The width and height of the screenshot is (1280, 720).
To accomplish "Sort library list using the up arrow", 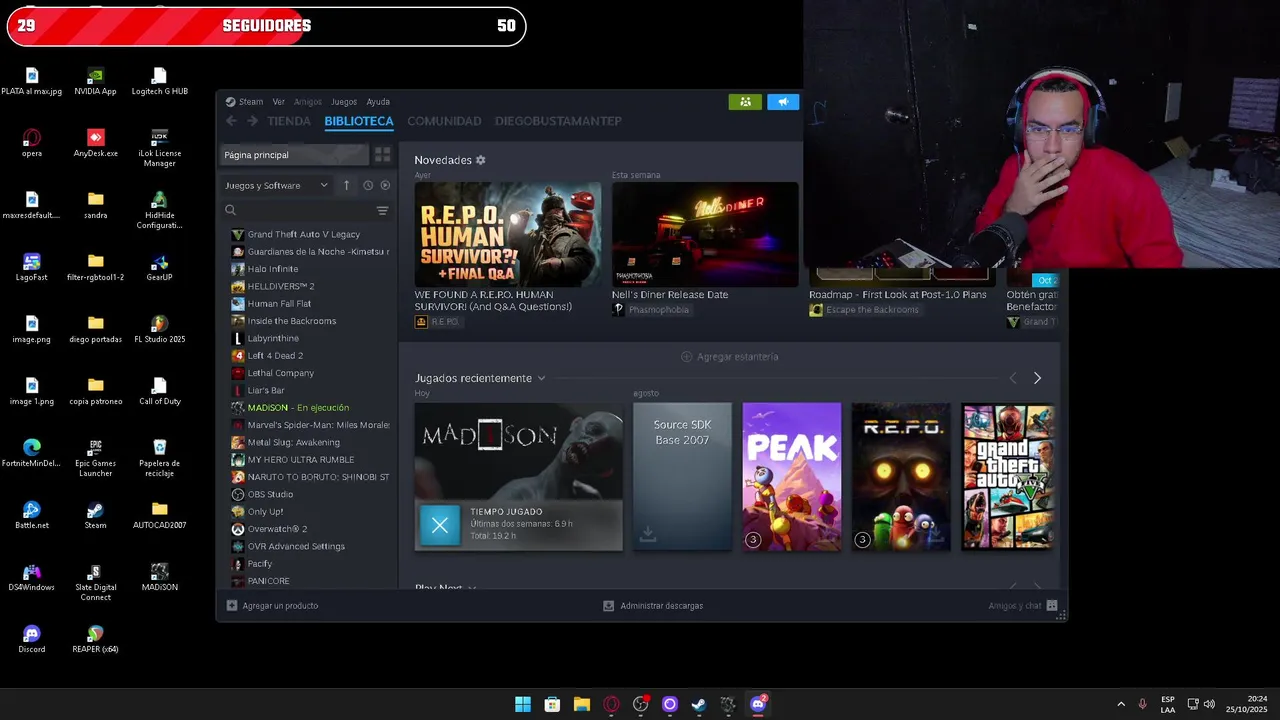I will tap(346, 185).
